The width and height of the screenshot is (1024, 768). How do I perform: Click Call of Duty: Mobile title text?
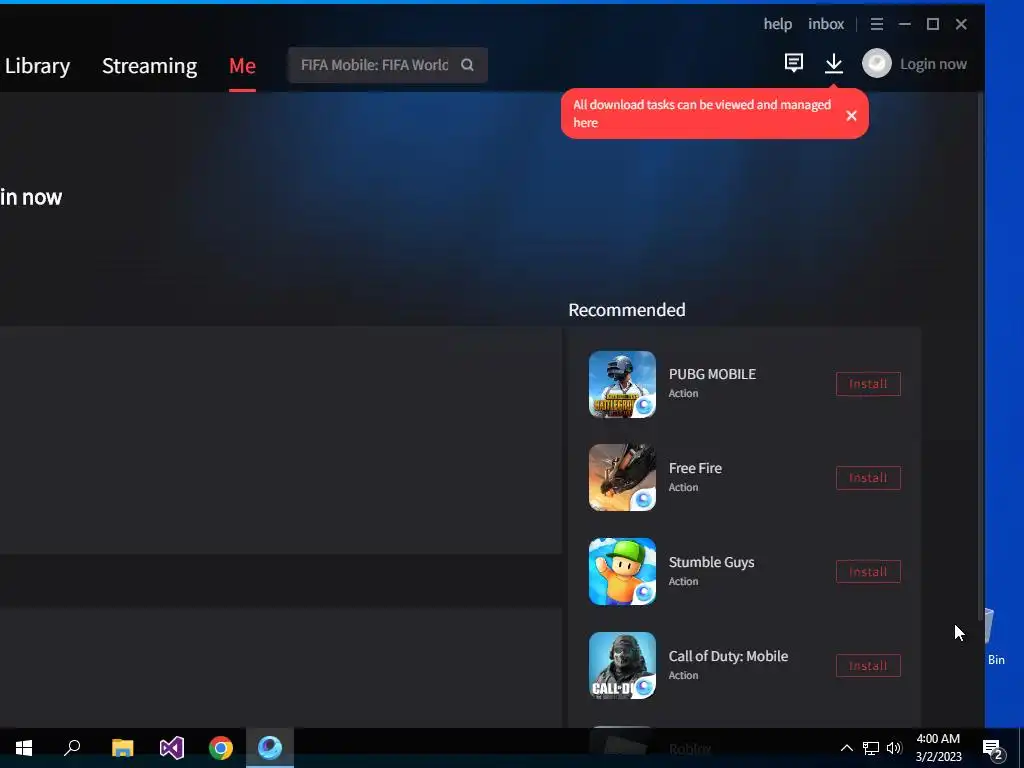pos(728,656)
